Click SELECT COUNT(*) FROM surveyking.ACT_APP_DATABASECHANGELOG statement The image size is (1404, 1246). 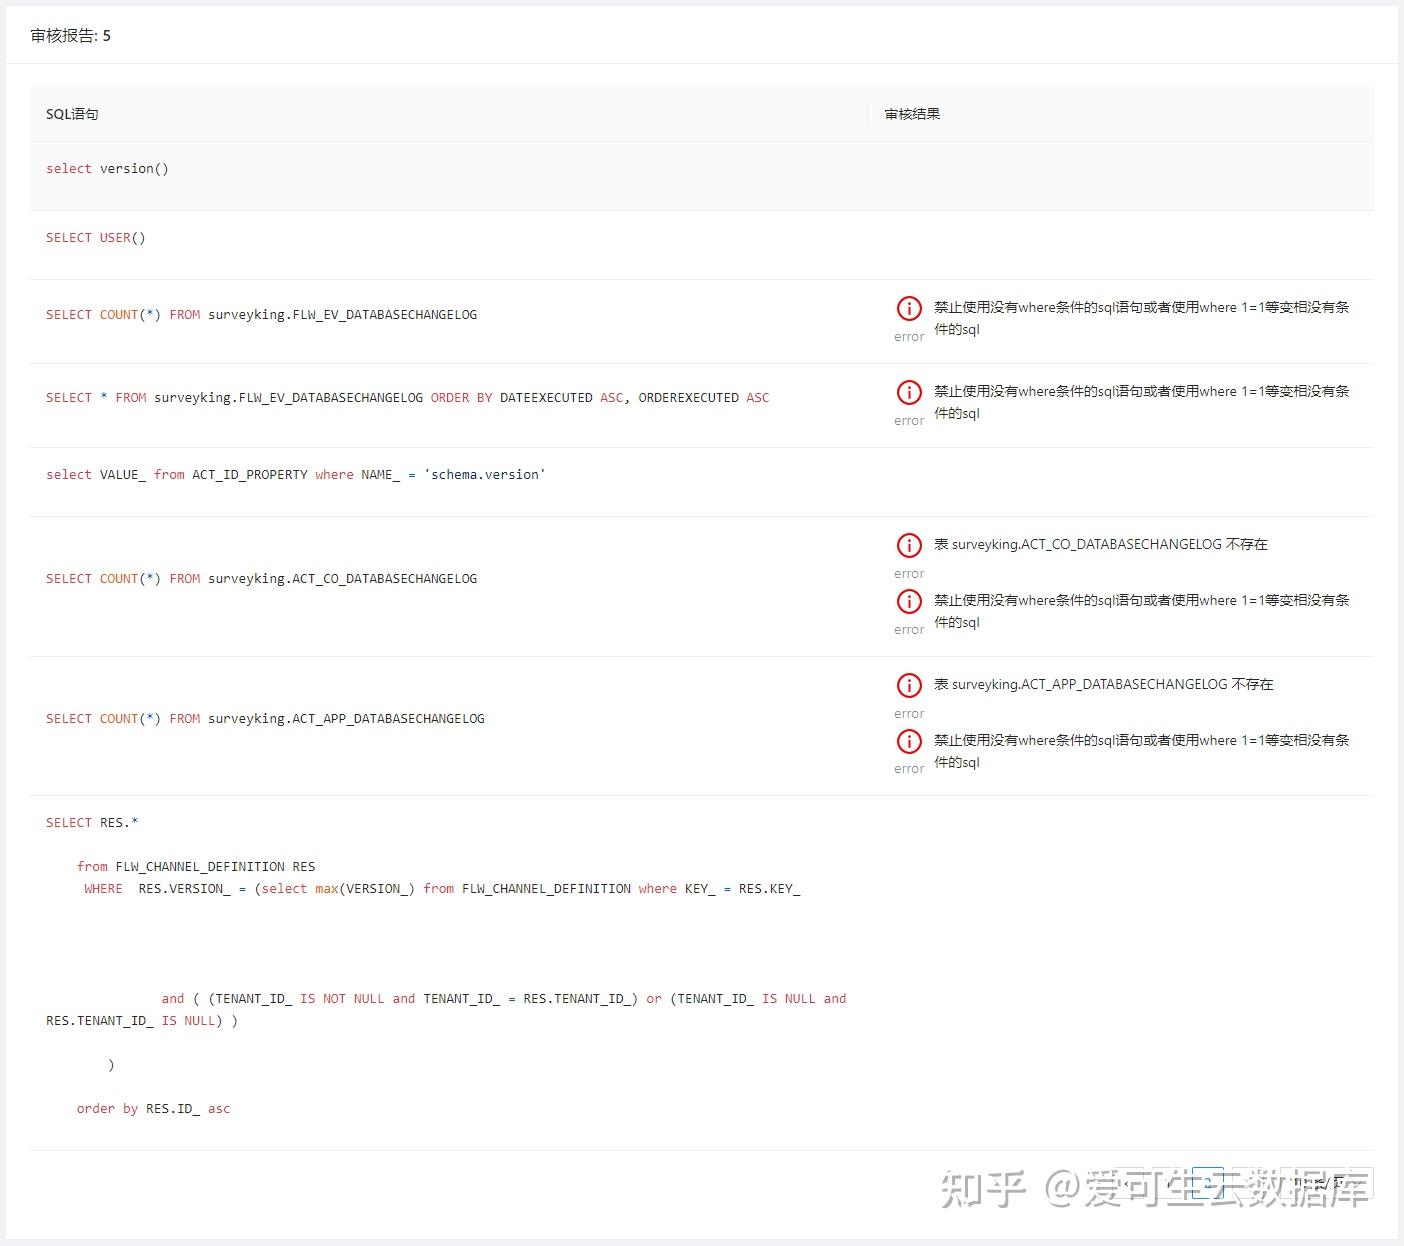265,719
